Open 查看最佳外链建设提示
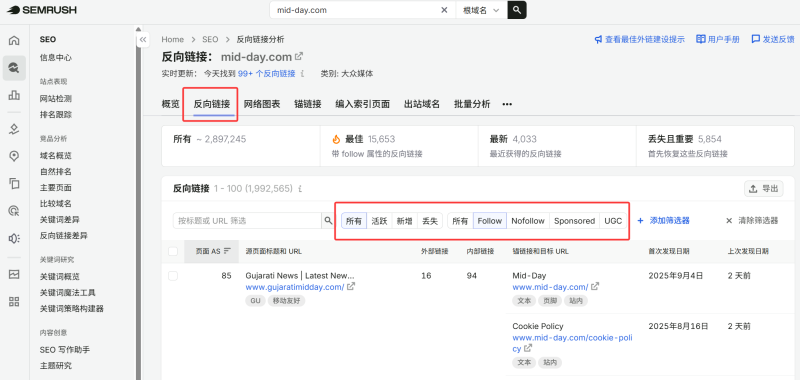Screen dimensions: 800x380 pyautogui.click(x=640, y=39)
